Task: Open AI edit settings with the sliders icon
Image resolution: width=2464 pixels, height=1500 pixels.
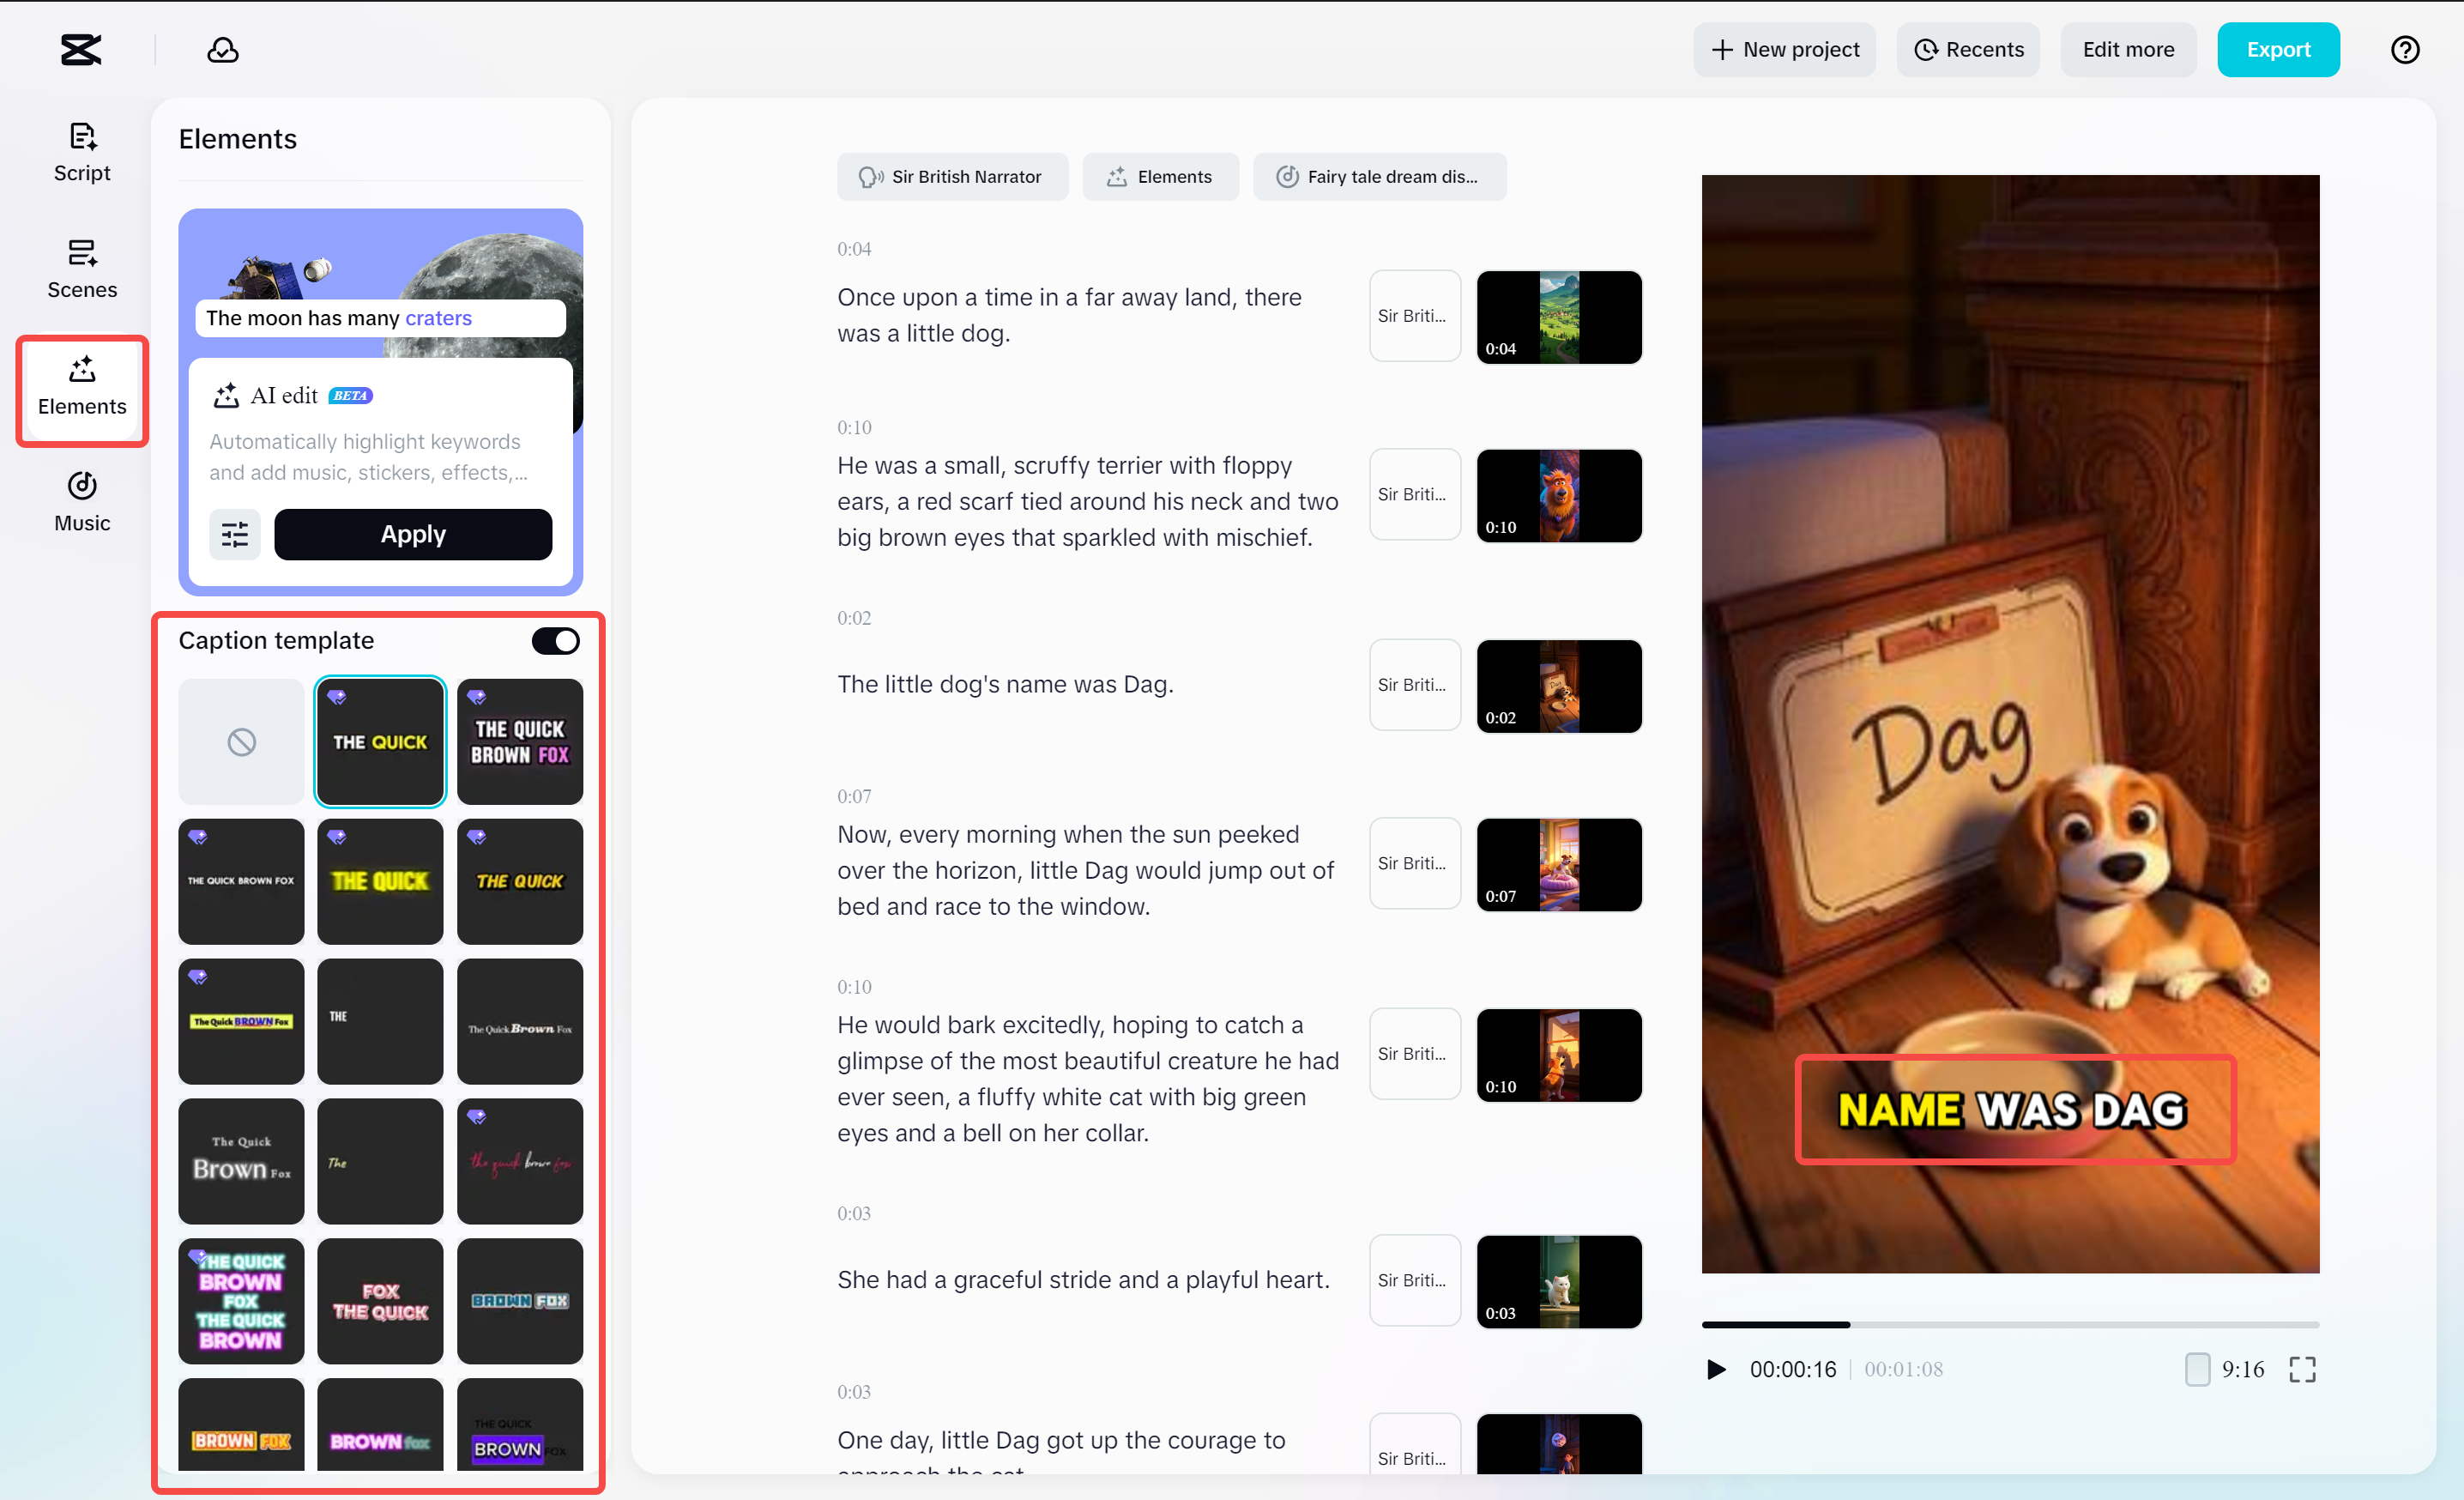Action: 235,534
